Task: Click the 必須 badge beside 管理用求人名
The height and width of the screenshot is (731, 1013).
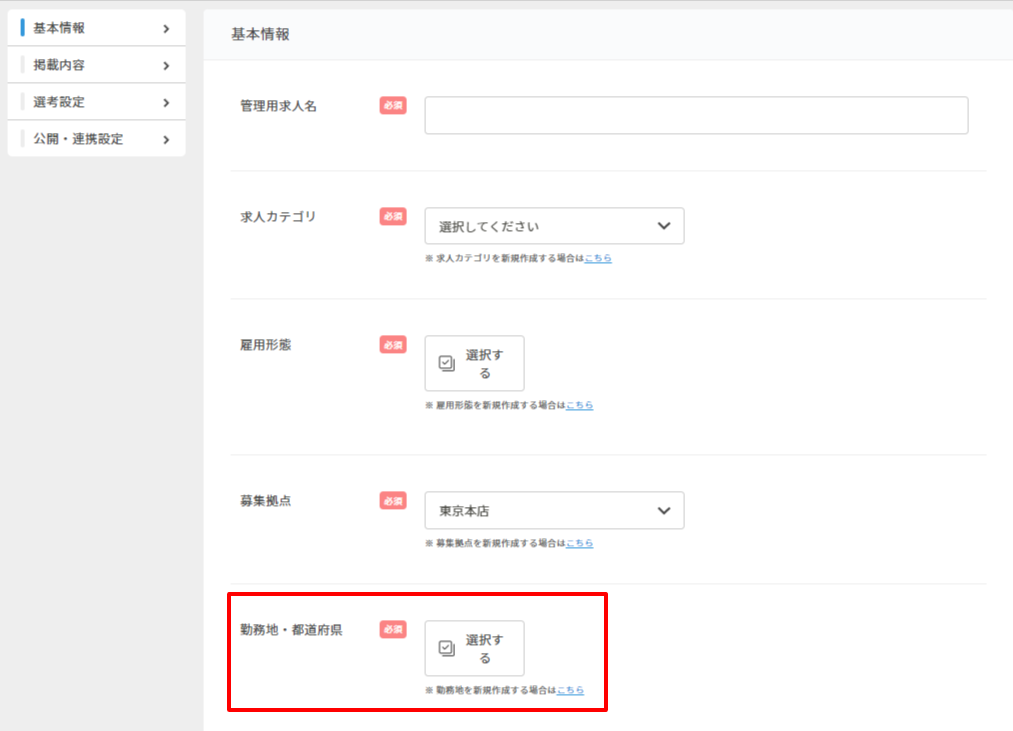Action: [x=393, y=106]
